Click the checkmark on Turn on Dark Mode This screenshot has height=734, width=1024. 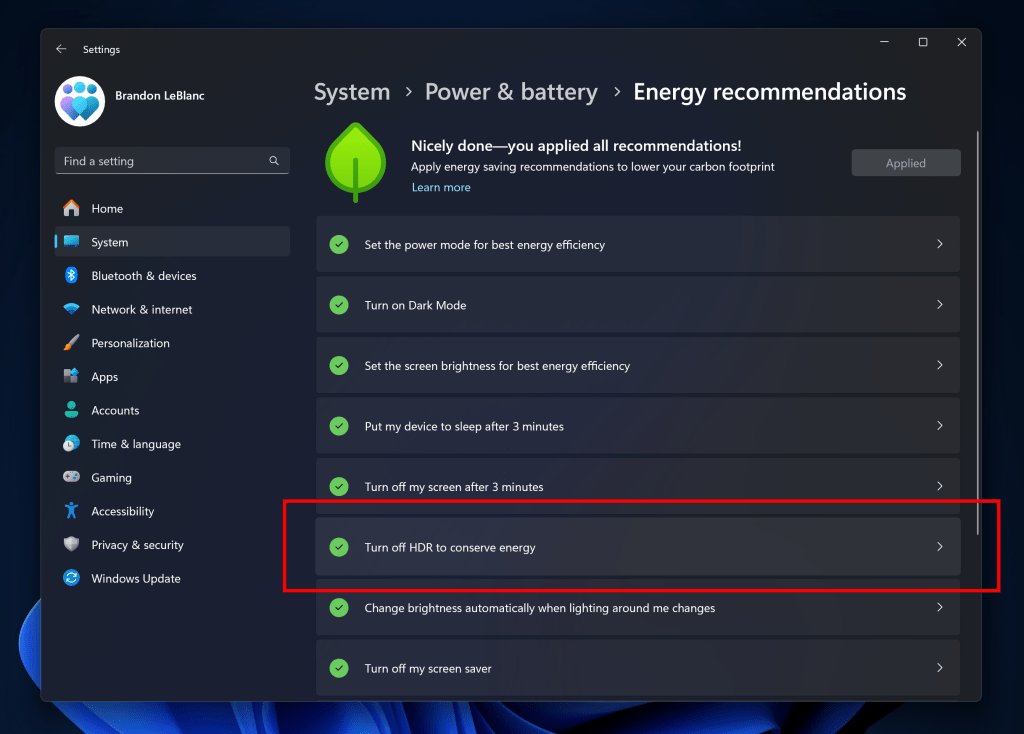point(338,305)
